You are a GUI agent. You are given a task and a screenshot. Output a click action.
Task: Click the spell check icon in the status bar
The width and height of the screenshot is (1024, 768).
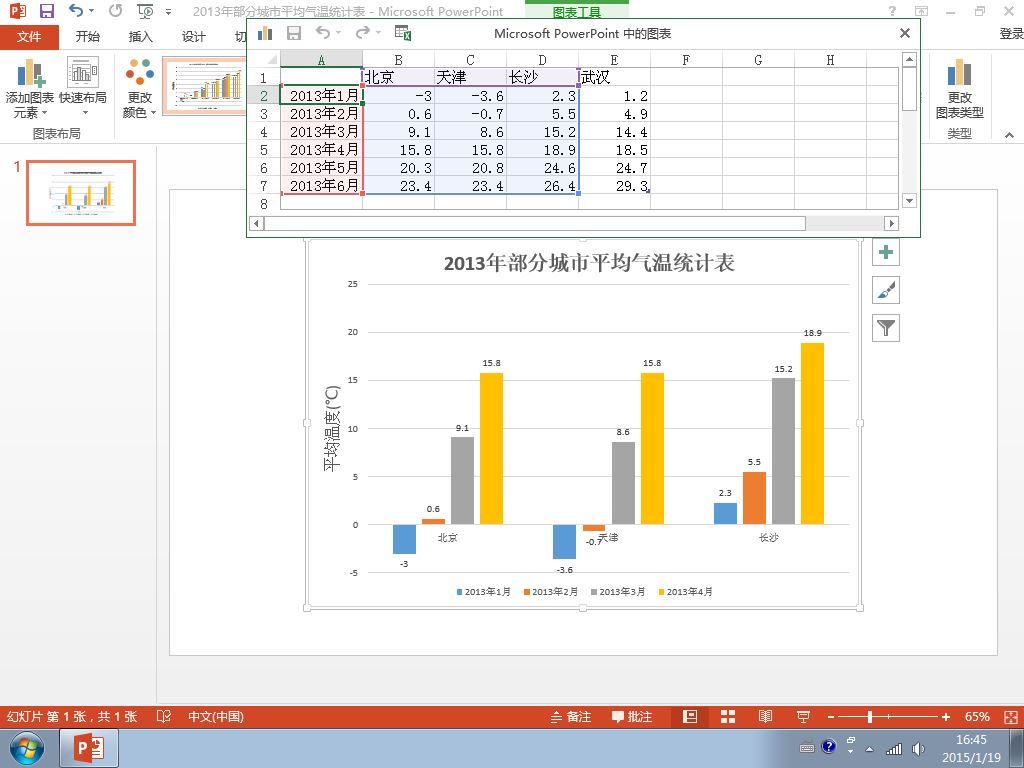click(164, 716)
